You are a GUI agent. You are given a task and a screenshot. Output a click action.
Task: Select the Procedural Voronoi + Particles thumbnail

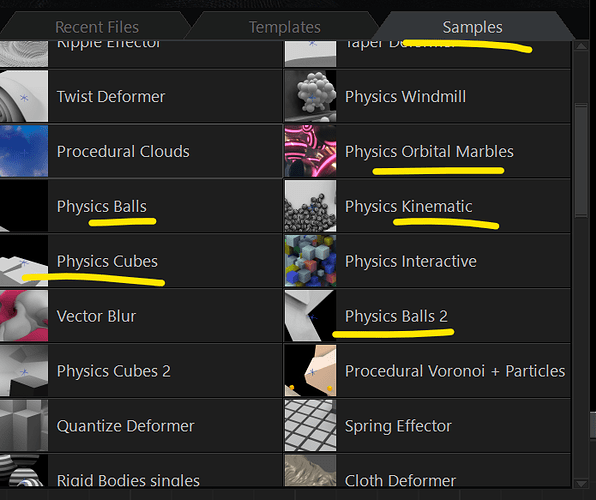310,371
